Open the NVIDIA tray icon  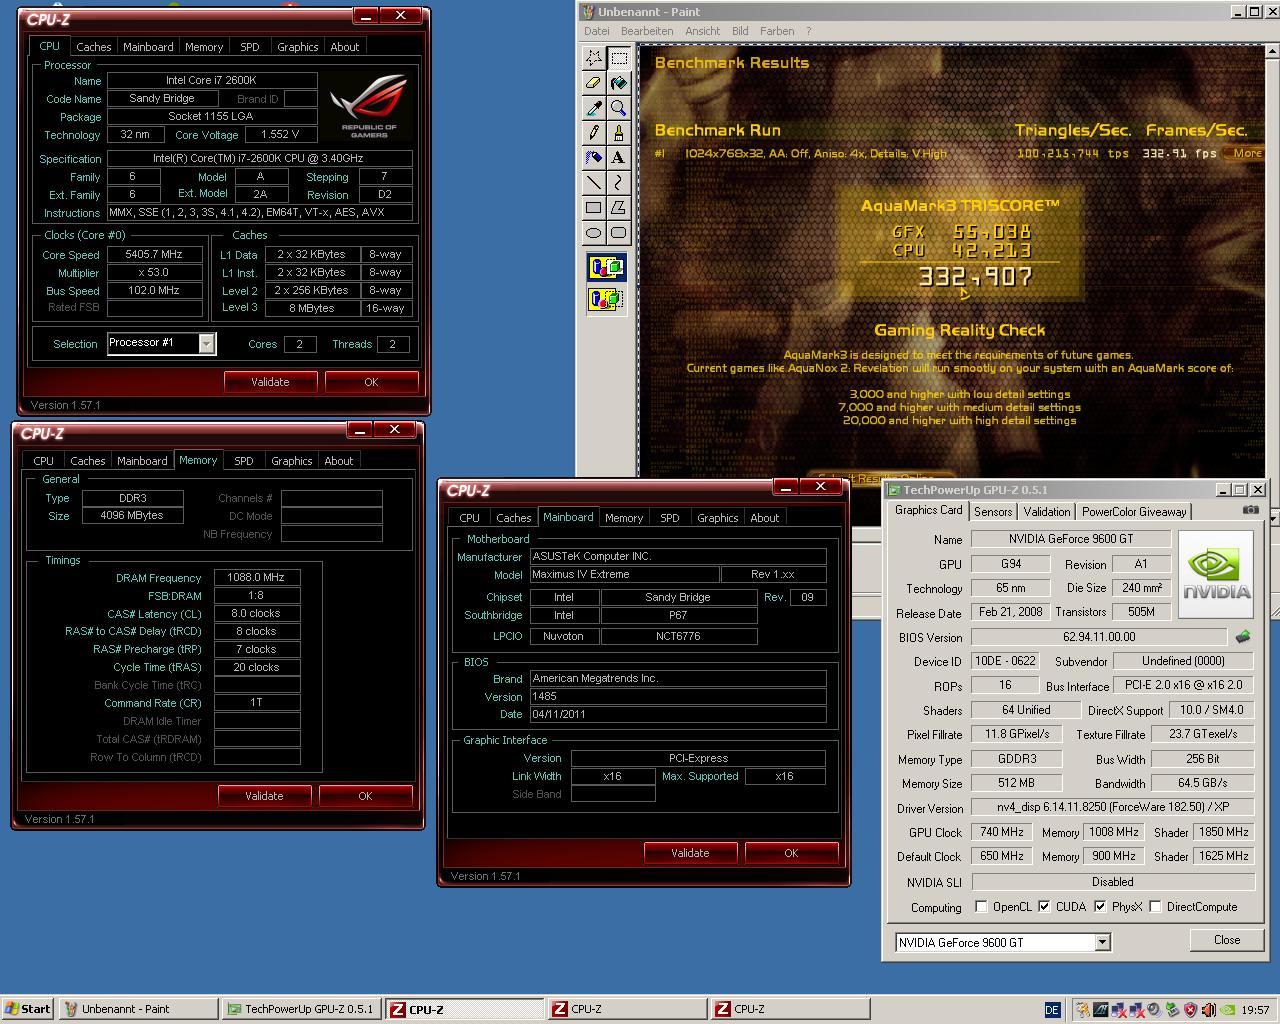tap(1227, 1010)
